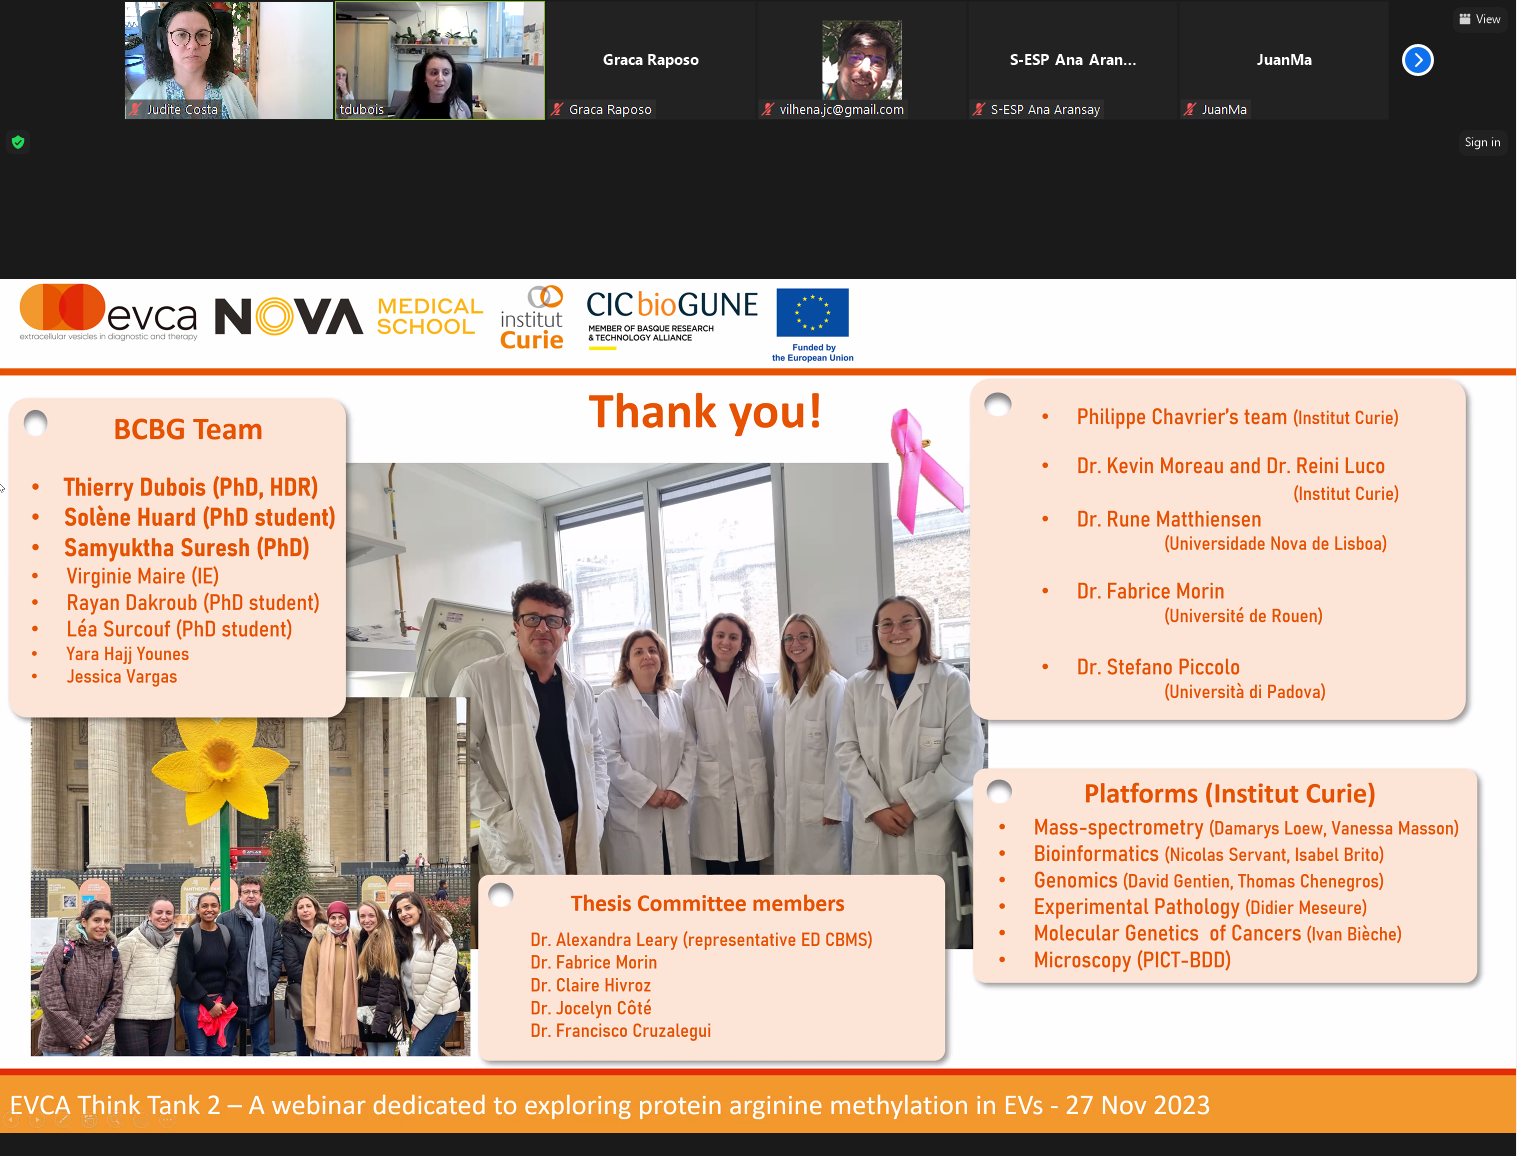The image size is (1517, 1156).
Task: Select vilhena.jc@gmail.com profile picture tile
Action: 861,60
